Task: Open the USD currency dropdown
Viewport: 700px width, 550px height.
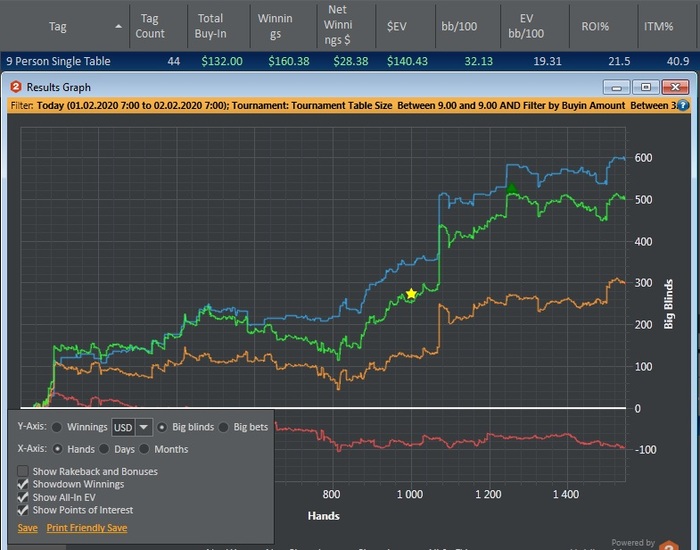Action: pyautogui.click(x=144, y=427)
